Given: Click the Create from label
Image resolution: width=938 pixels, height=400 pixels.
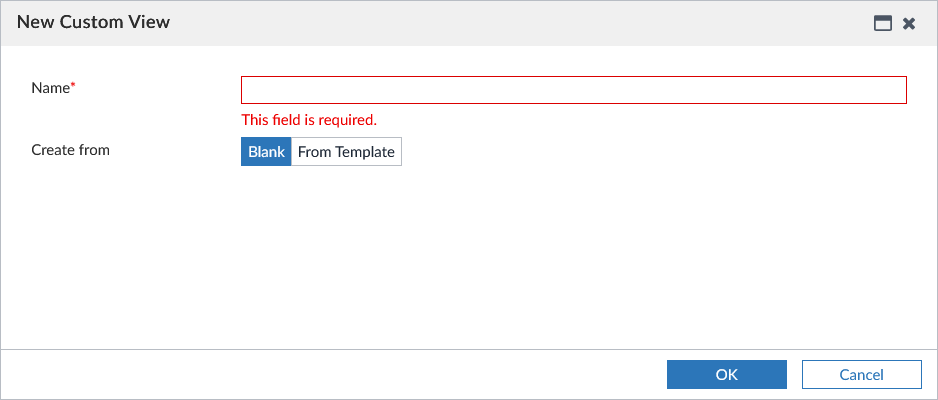Looking at the screenshot, I should tap(70, 150).
